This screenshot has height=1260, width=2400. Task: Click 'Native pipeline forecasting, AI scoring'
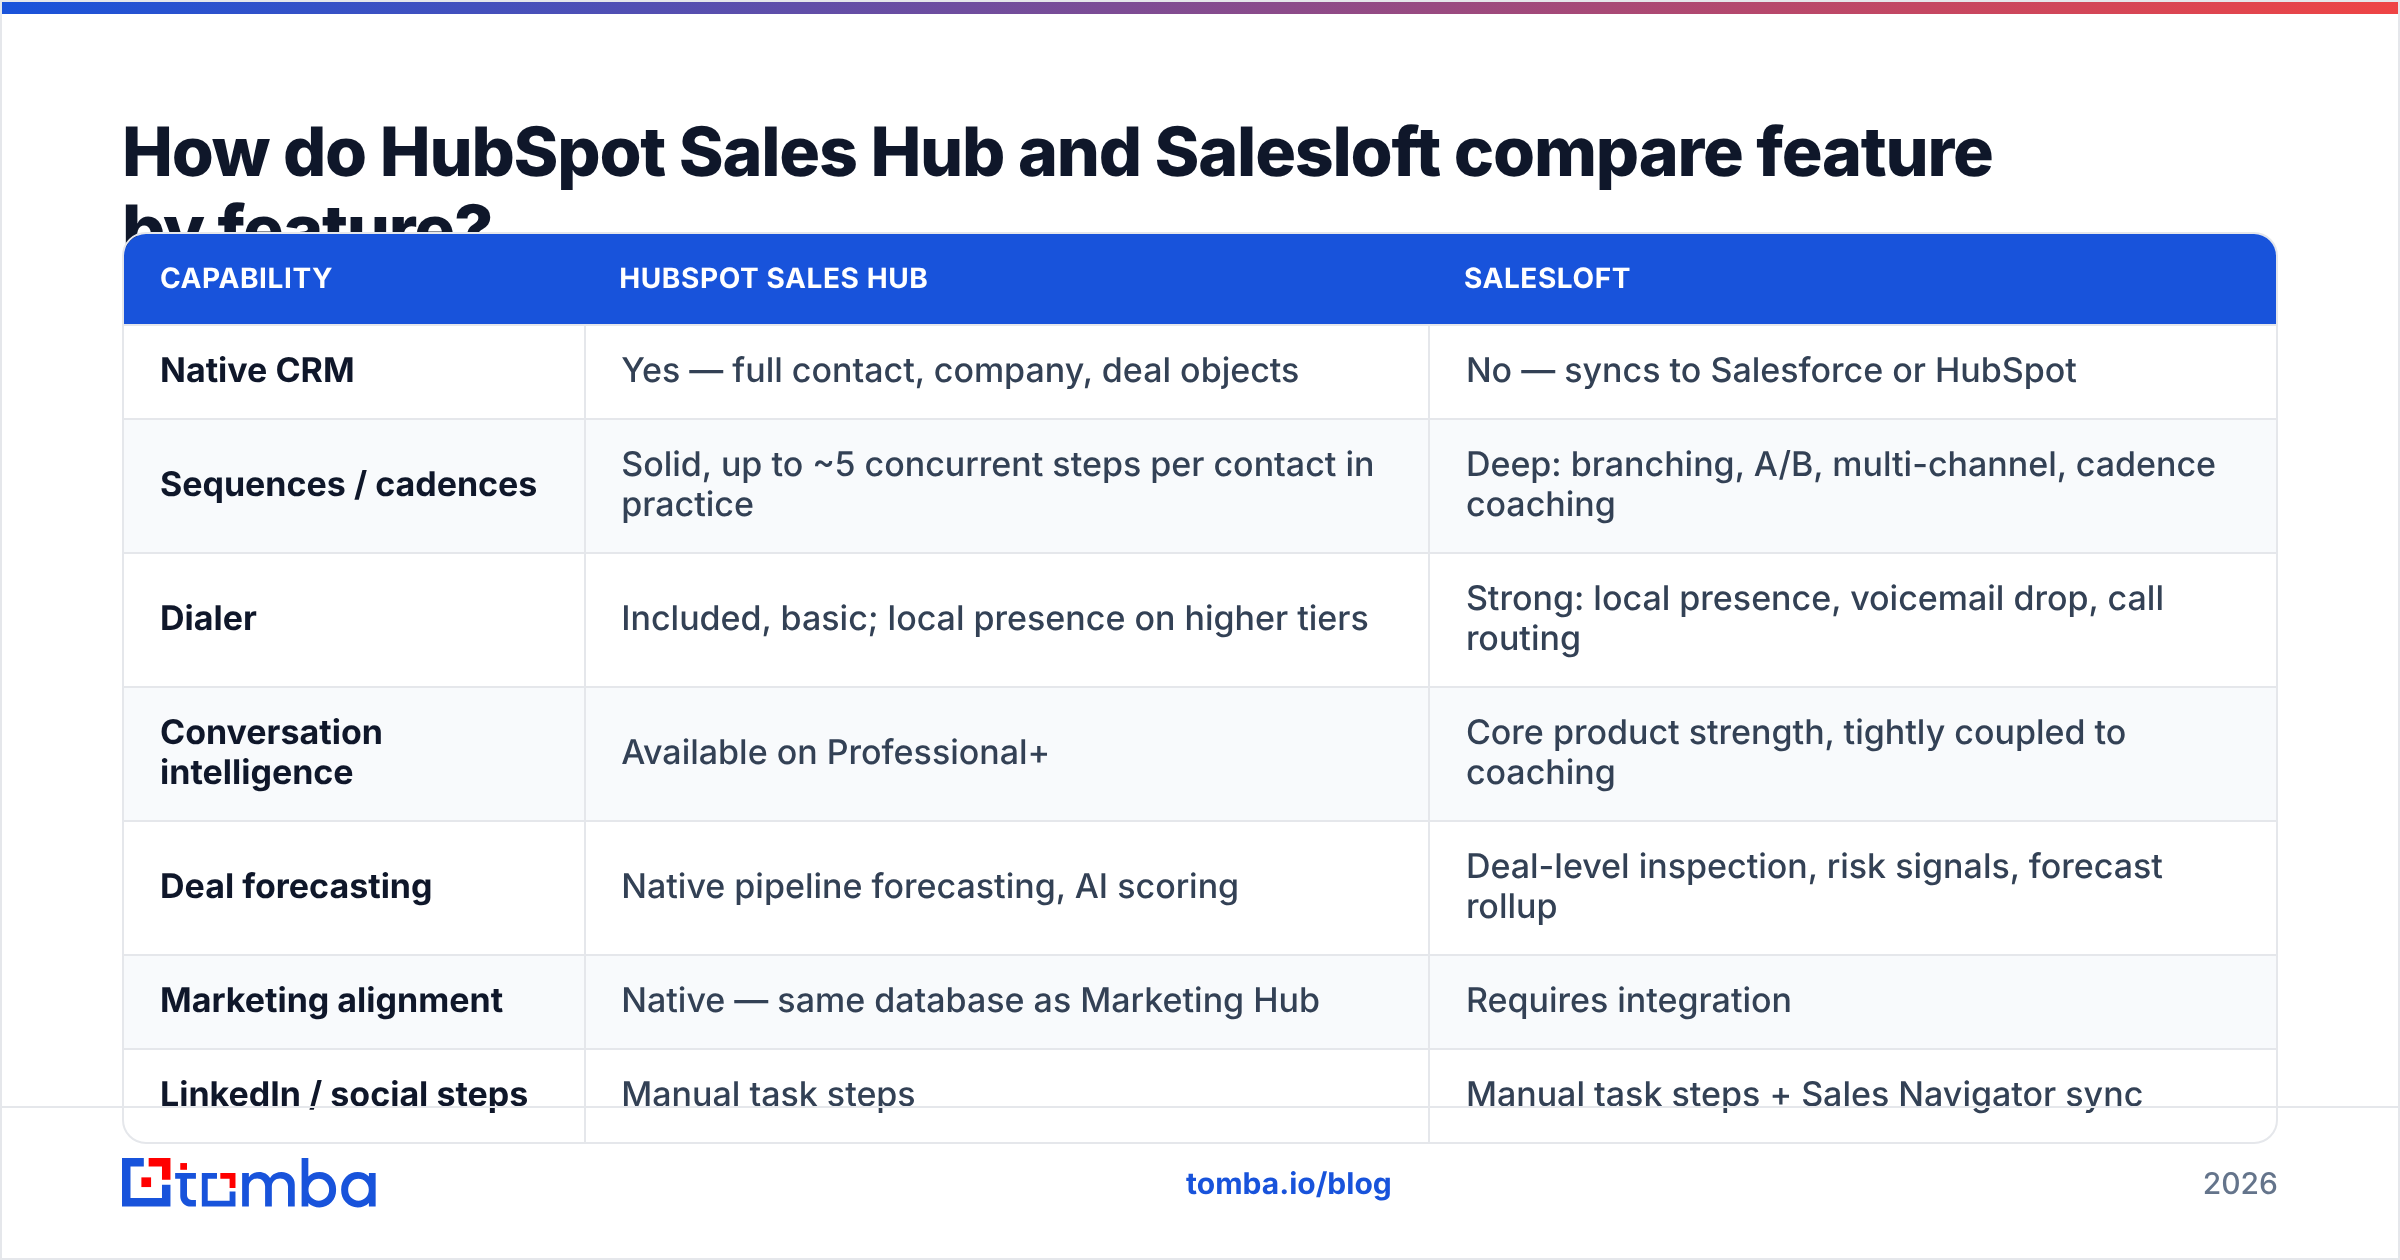pyautogui.click(x=930, y=886)
